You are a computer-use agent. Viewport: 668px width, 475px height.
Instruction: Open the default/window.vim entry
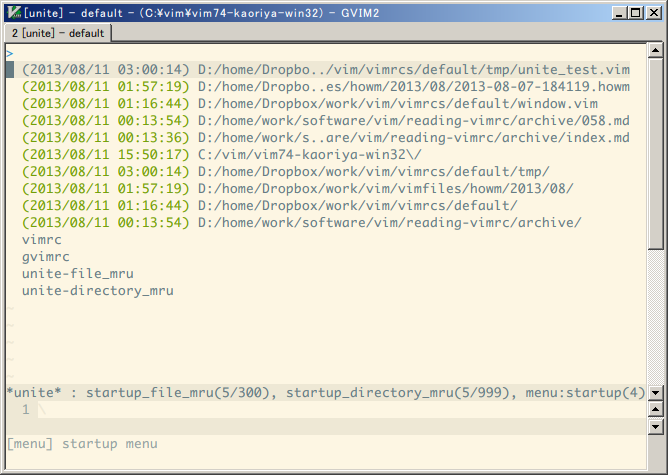[310, 104]
